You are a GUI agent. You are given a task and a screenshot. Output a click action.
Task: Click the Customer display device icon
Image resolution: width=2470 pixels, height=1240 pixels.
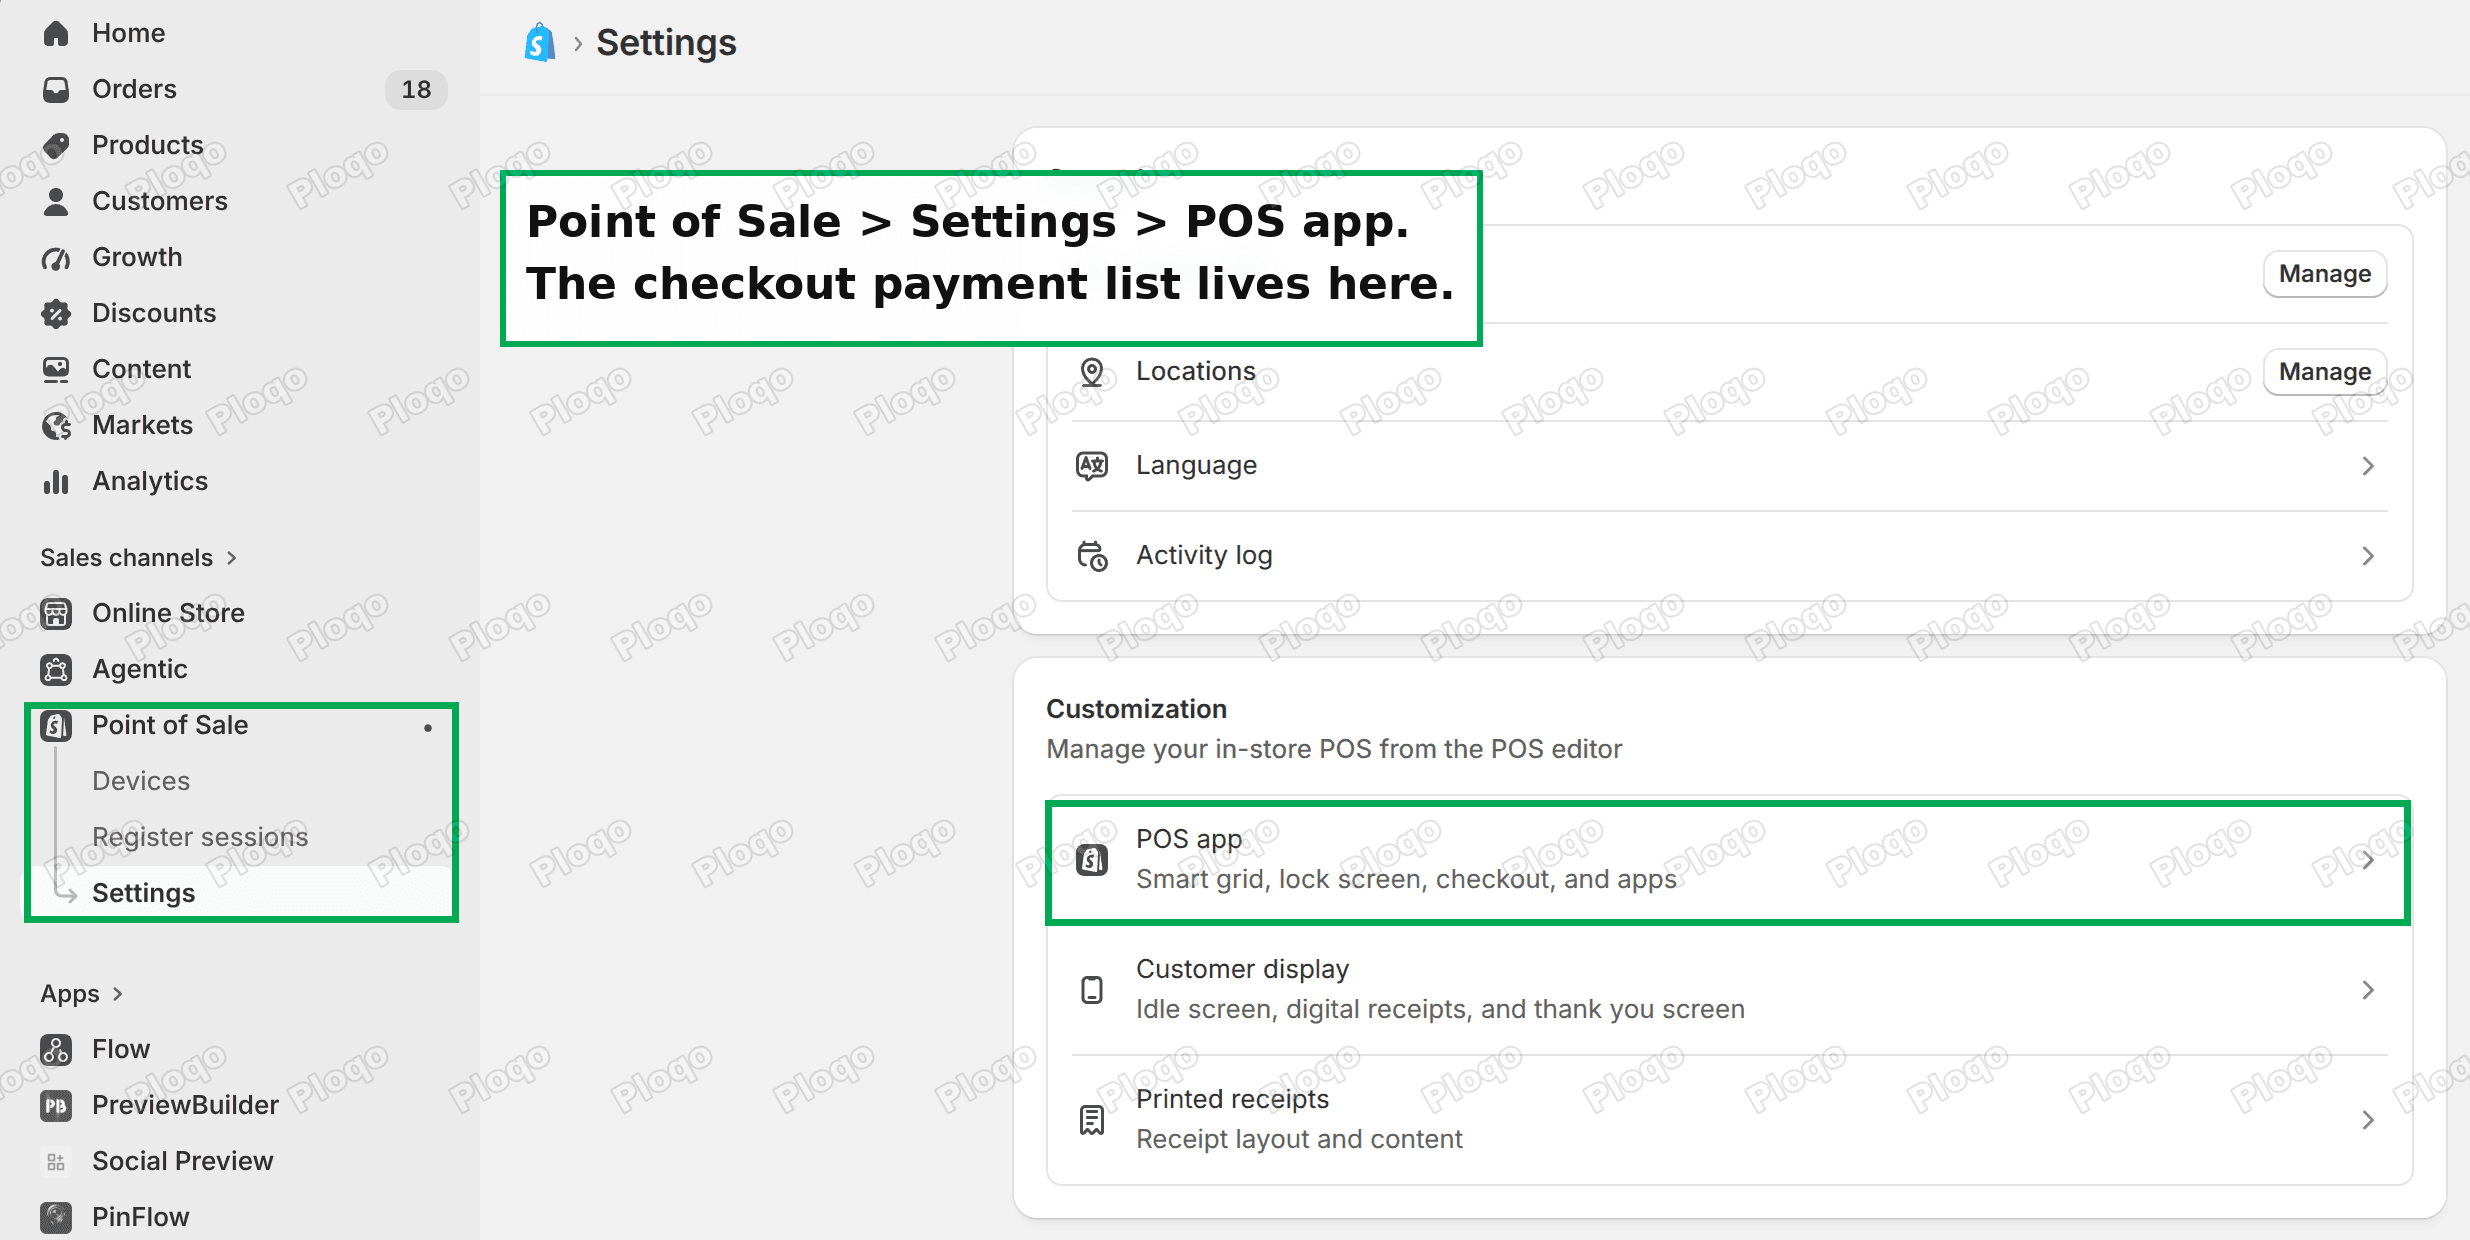pos(1092,990)
